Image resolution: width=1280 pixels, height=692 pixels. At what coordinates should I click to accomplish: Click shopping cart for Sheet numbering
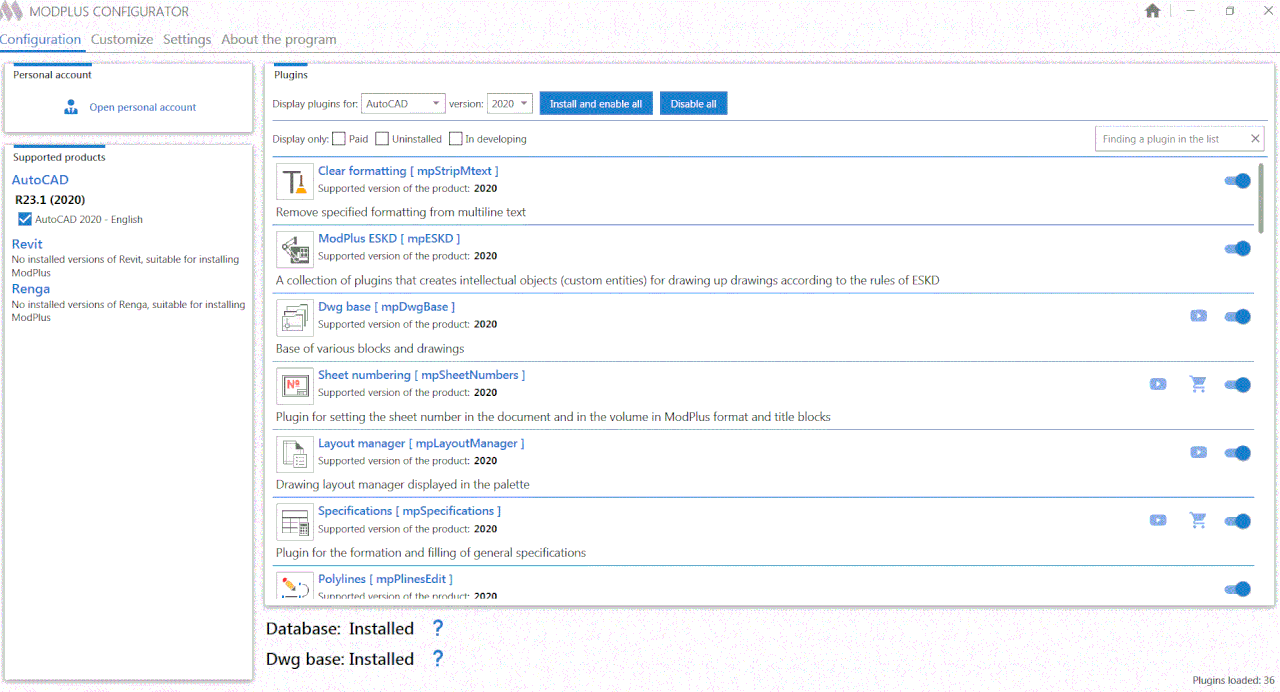point(1198,384)
